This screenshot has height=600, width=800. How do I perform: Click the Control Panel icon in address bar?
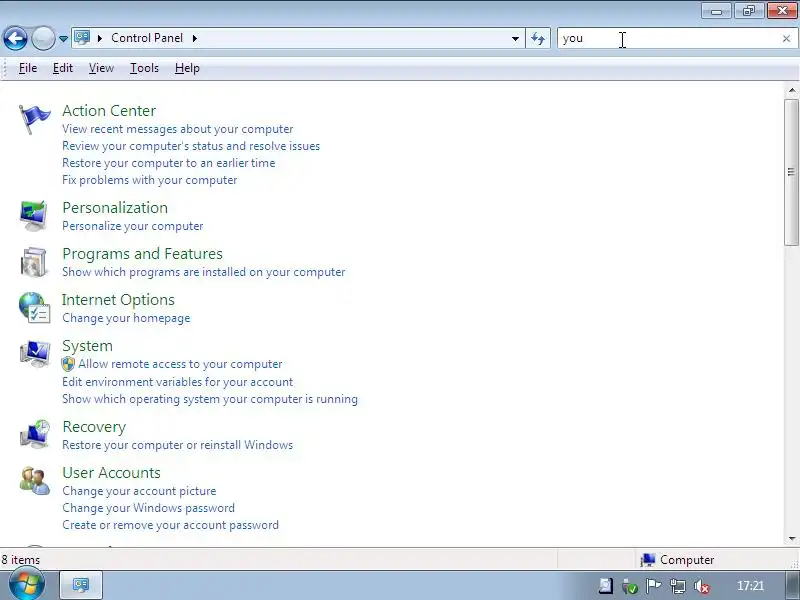pyautogui.click(x=82, y=38)
